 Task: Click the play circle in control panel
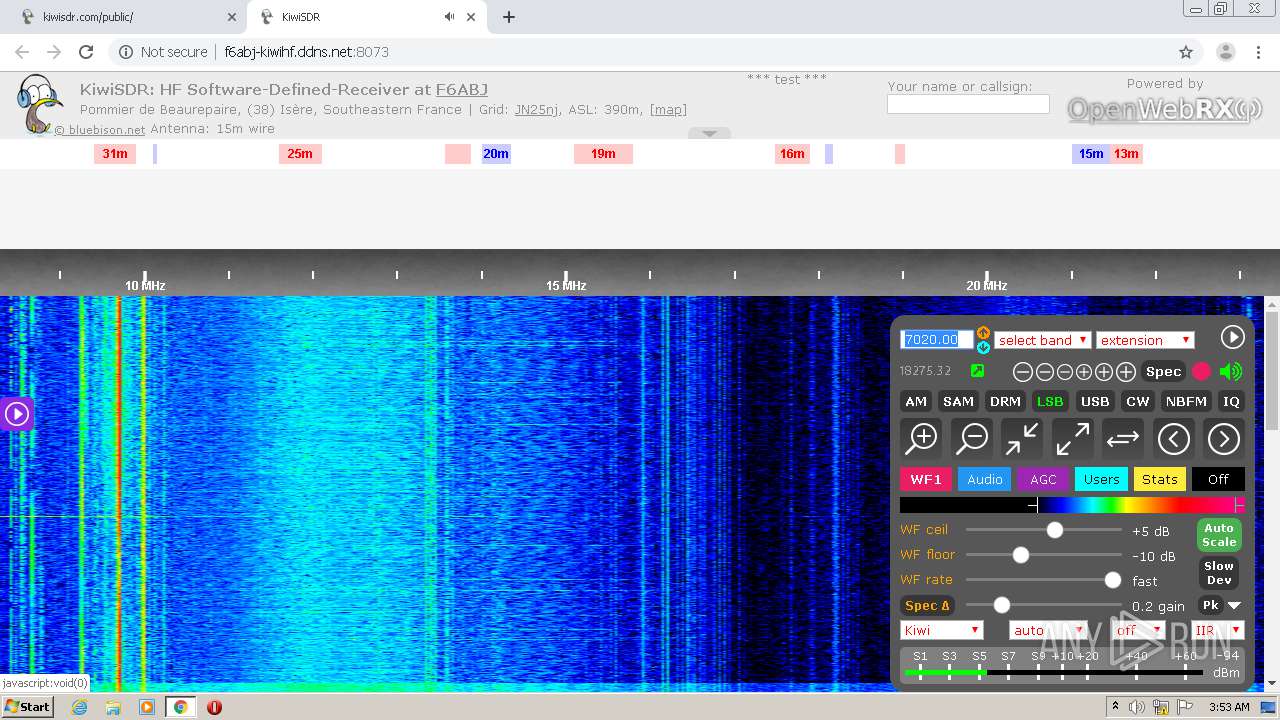[x=1232, y=337]
